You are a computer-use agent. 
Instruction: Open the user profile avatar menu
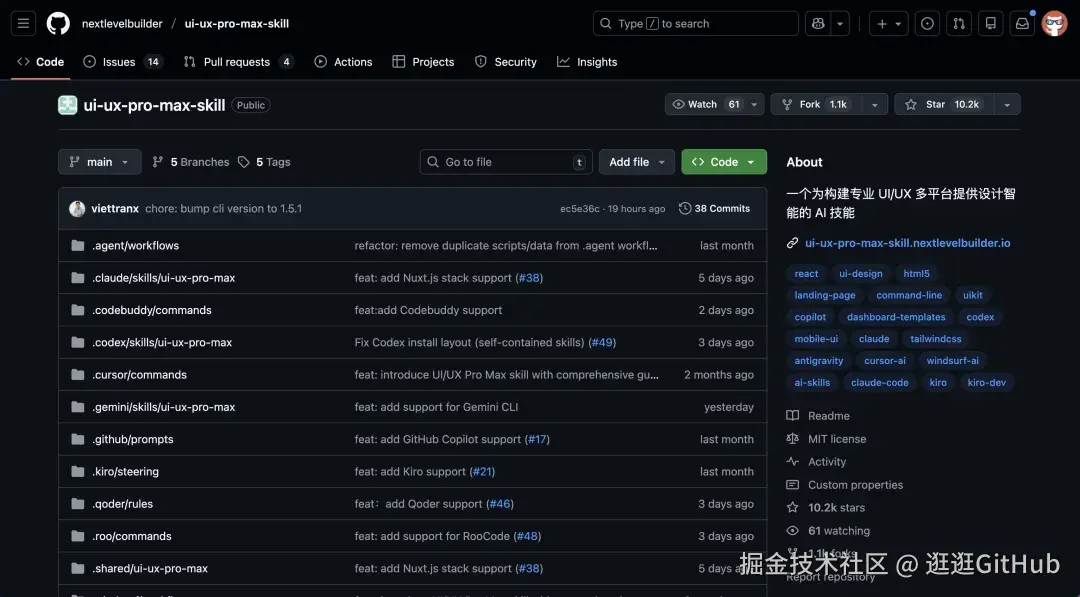[1054, 23]
